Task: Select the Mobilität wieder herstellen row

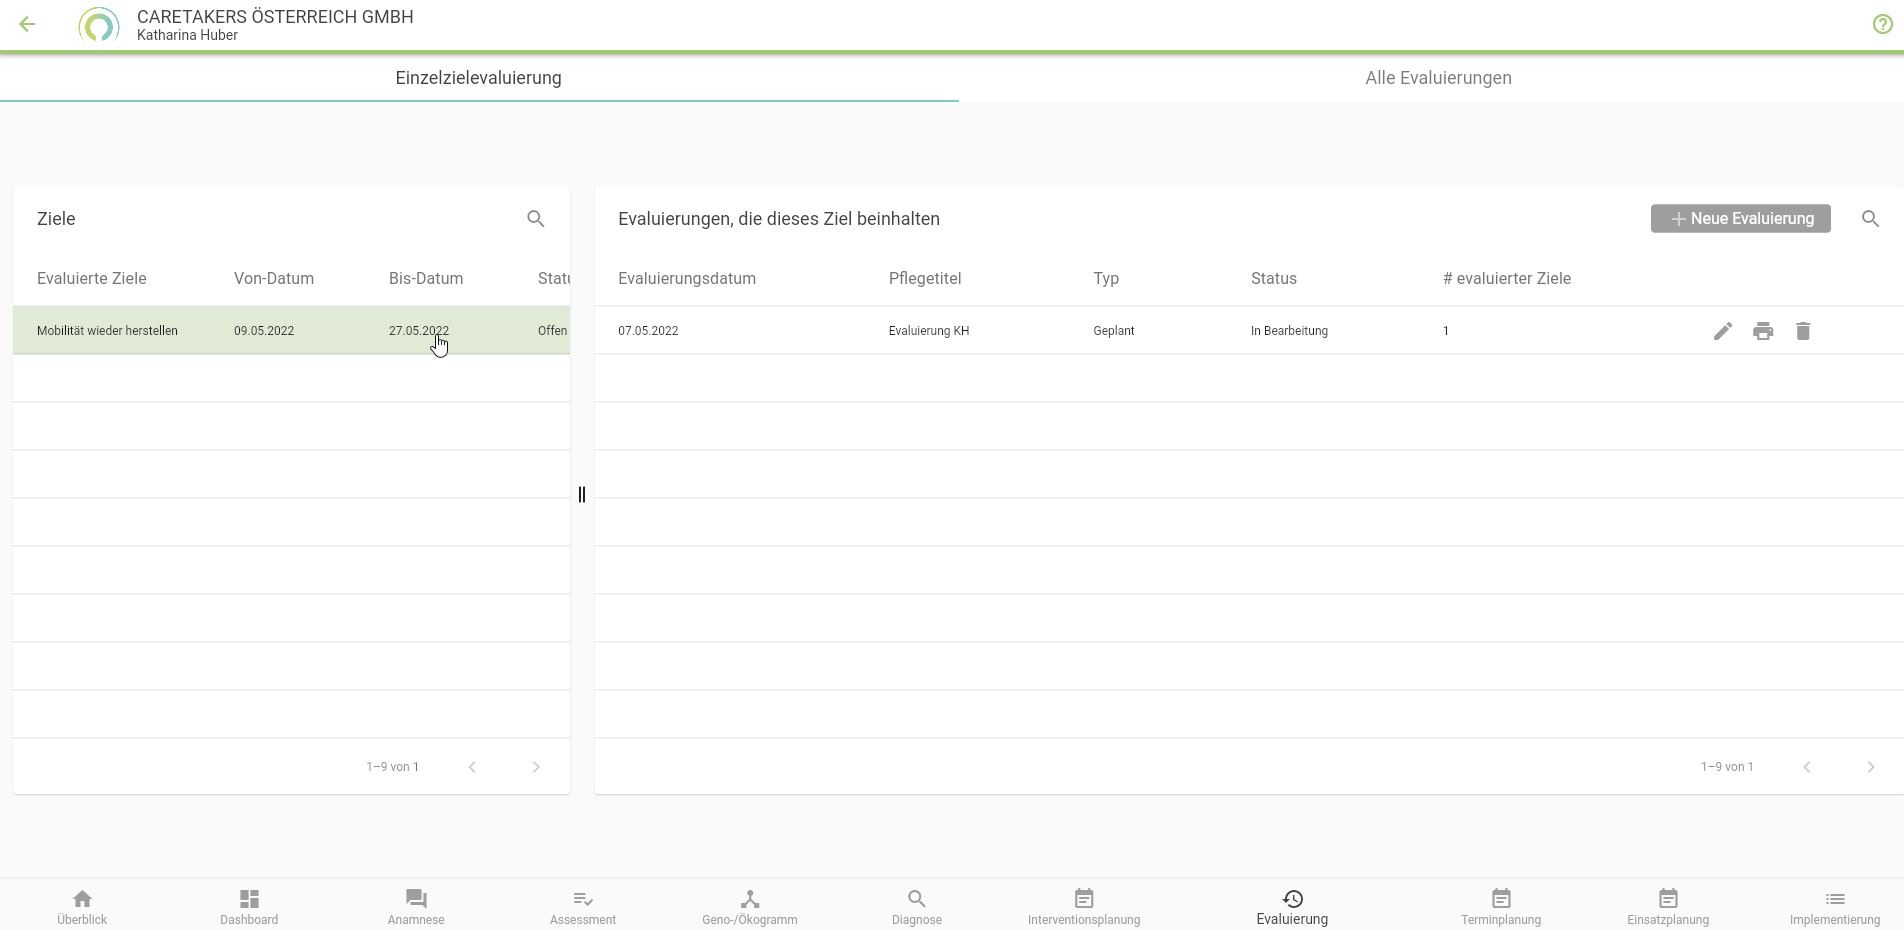Action: tap(107, 331)
